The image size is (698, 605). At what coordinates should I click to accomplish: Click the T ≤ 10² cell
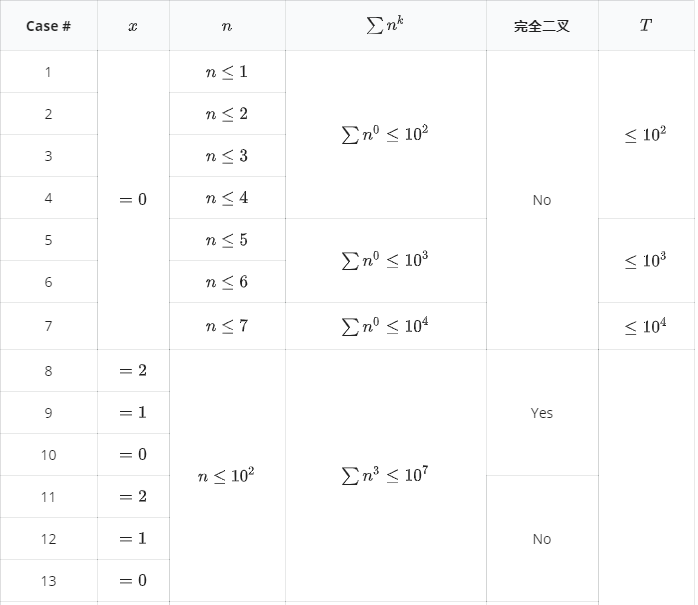[645, 135]
